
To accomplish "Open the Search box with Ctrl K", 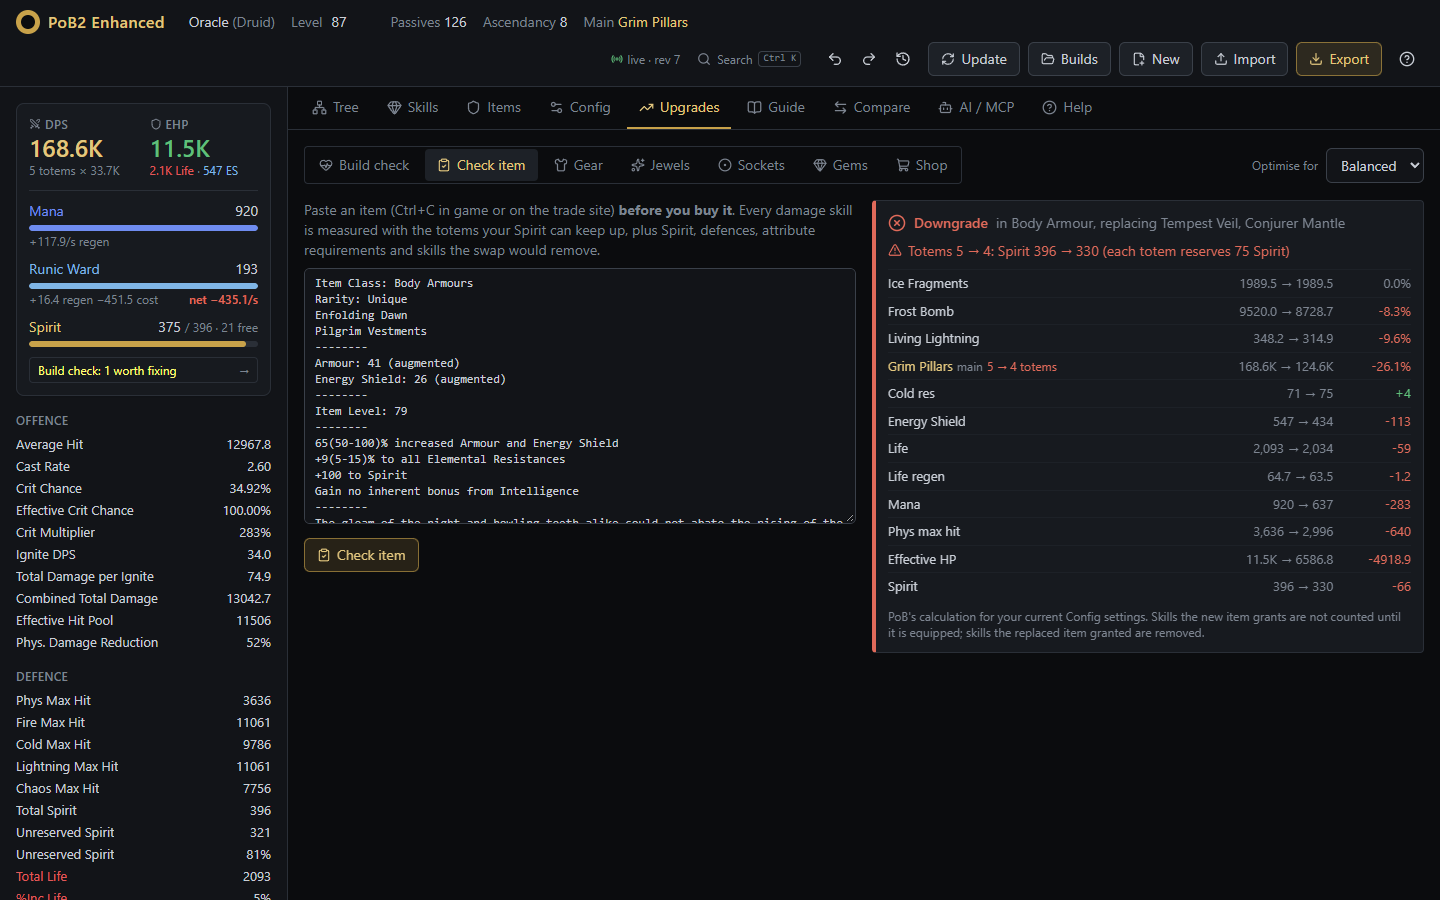I will click(x=749, y=59).
